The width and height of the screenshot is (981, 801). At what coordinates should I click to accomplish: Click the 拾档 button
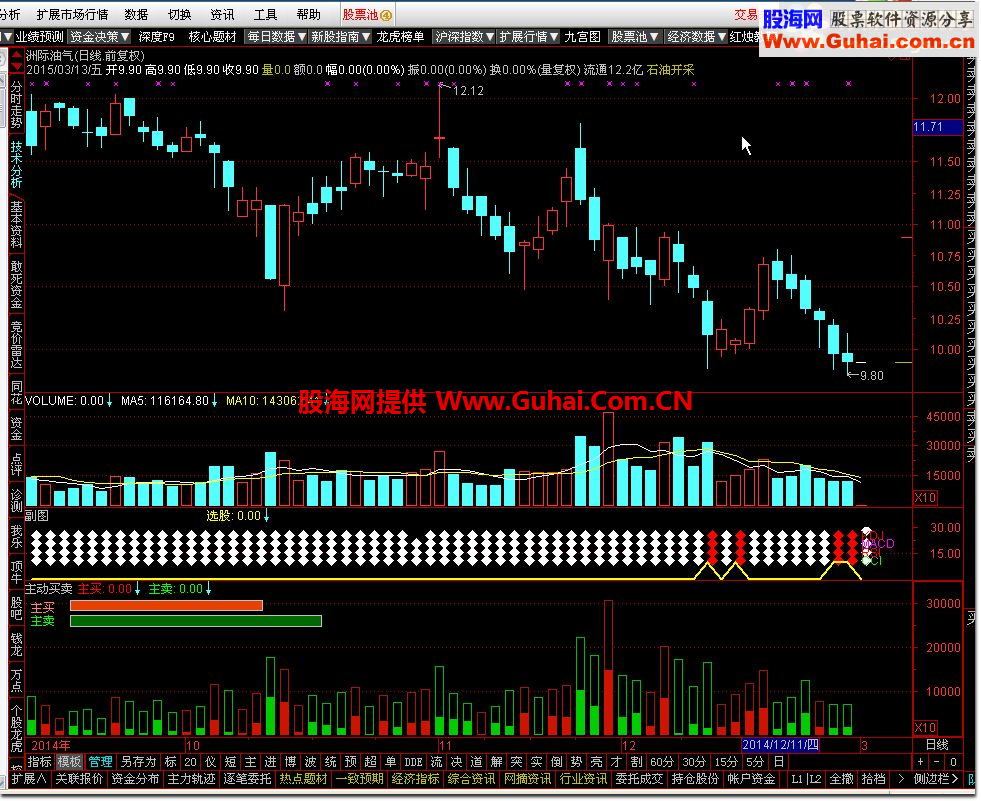point(873,778)
